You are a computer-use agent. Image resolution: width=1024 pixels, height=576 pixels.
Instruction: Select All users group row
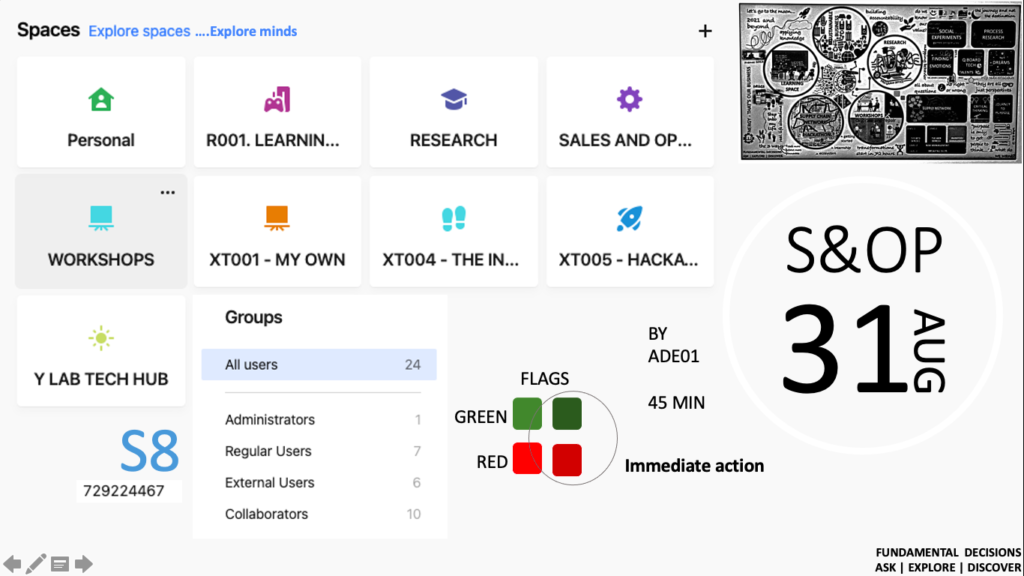(319, 365)
